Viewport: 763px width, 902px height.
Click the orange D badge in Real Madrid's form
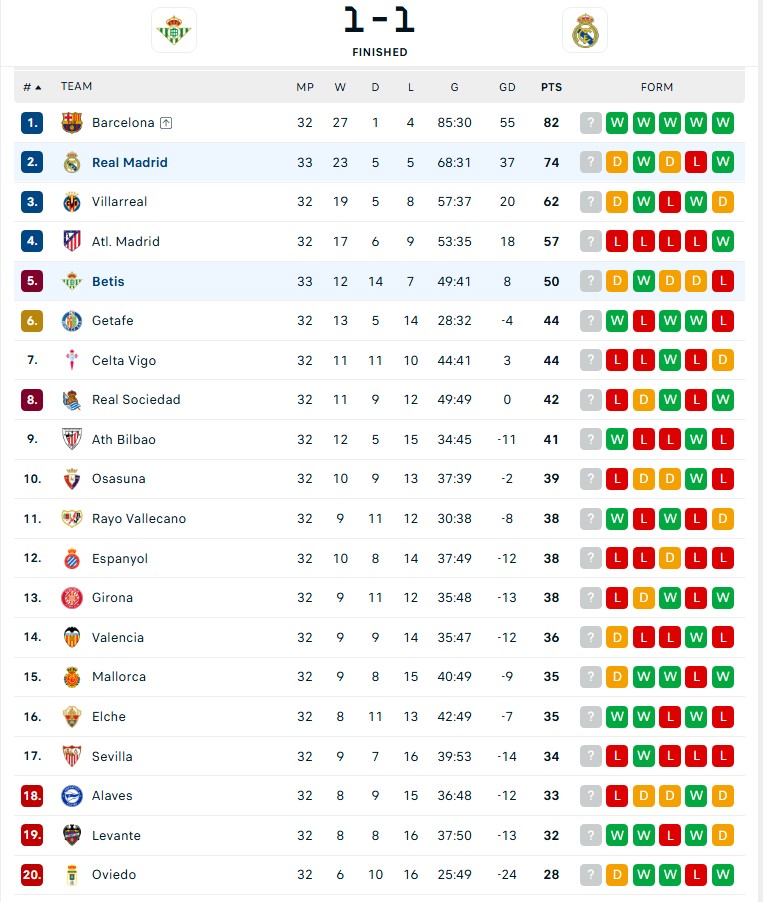click(617, 162)
